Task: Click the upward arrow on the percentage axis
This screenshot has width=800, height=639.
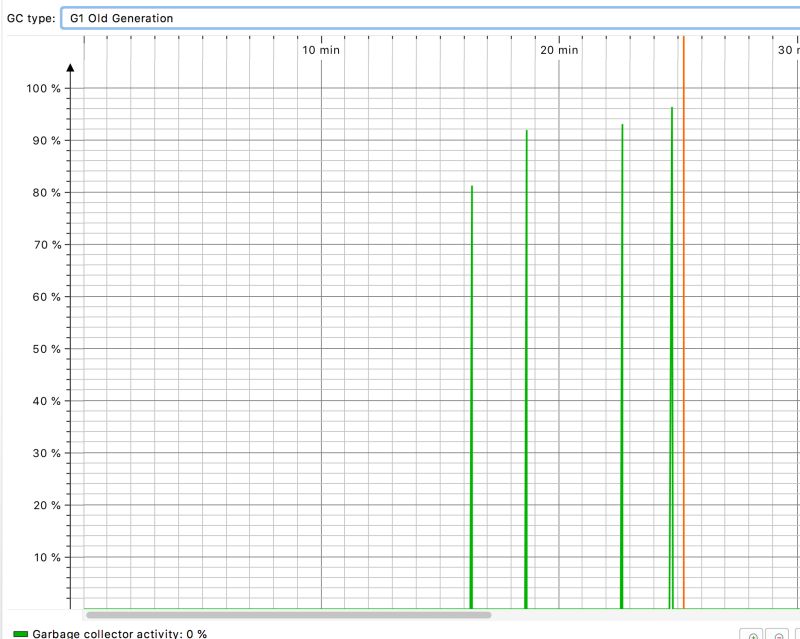Action: coord(70,67)
